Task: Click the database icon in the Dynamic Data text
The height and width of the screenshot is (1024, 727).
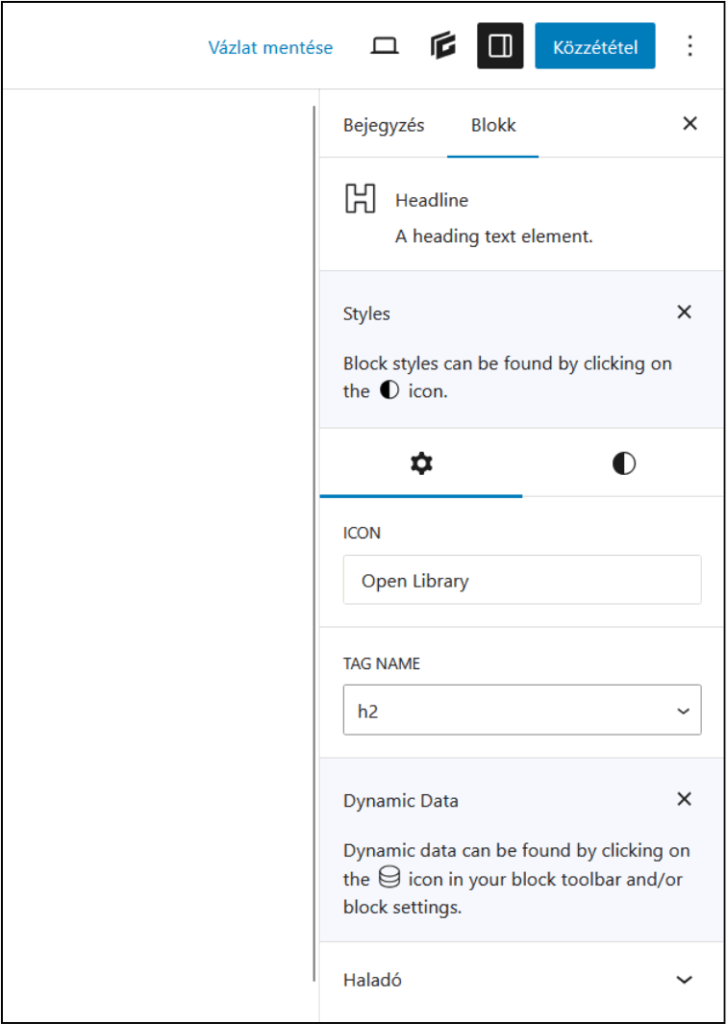Action: (x=389, y=879)
